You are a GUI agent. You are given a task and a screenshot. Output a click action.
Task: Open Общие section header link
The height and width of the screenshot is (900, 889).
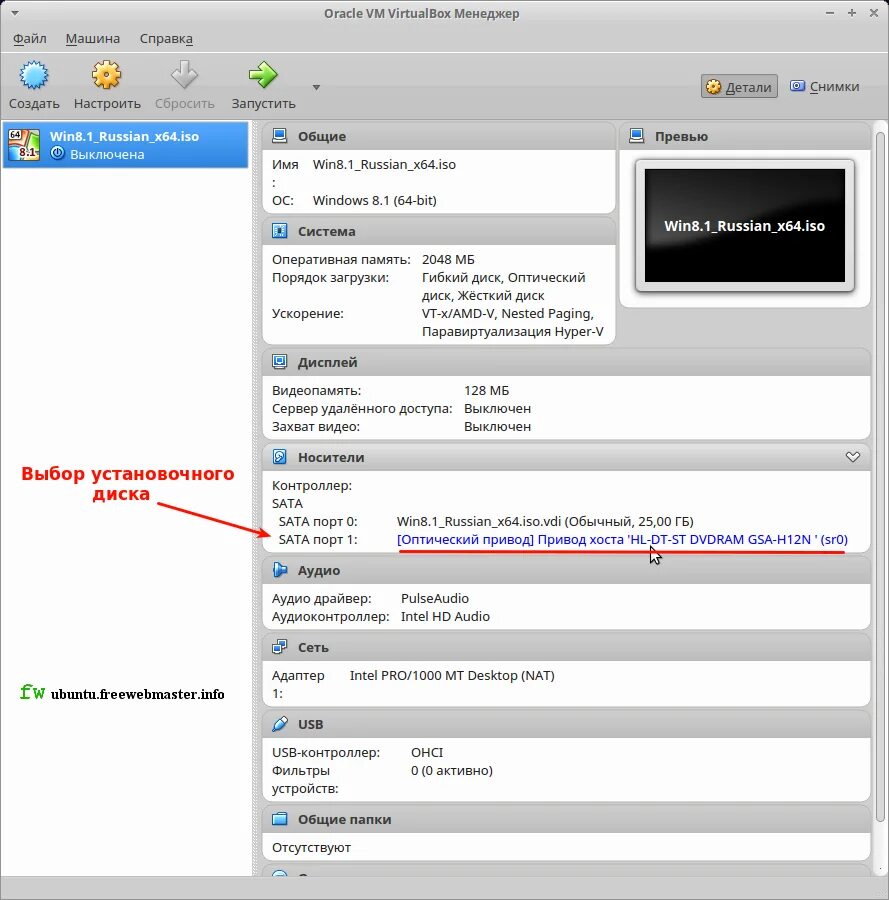[x=321, y=137]
